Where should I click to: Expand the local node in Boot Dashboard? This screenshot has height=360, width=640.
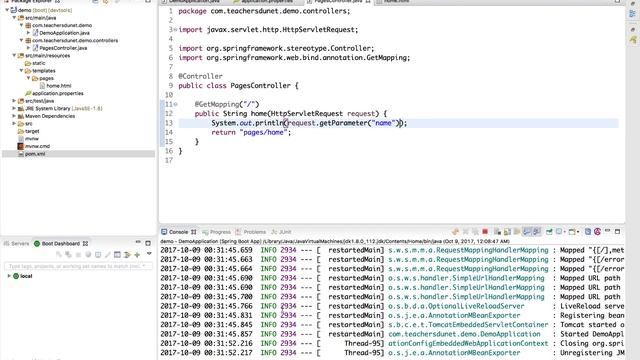[9, 276]
